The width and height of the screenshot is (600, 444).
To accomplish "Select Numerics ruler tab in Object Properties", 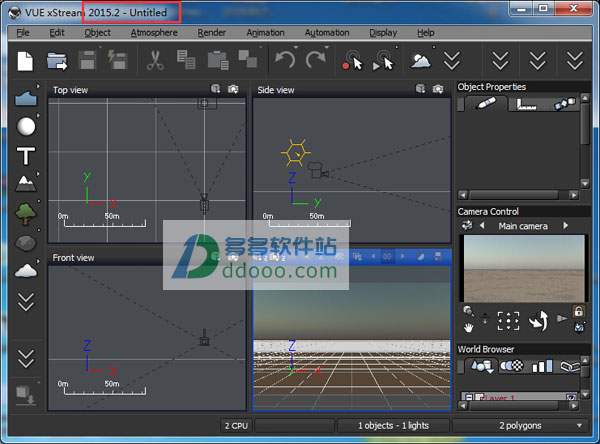I will point(526,104).
